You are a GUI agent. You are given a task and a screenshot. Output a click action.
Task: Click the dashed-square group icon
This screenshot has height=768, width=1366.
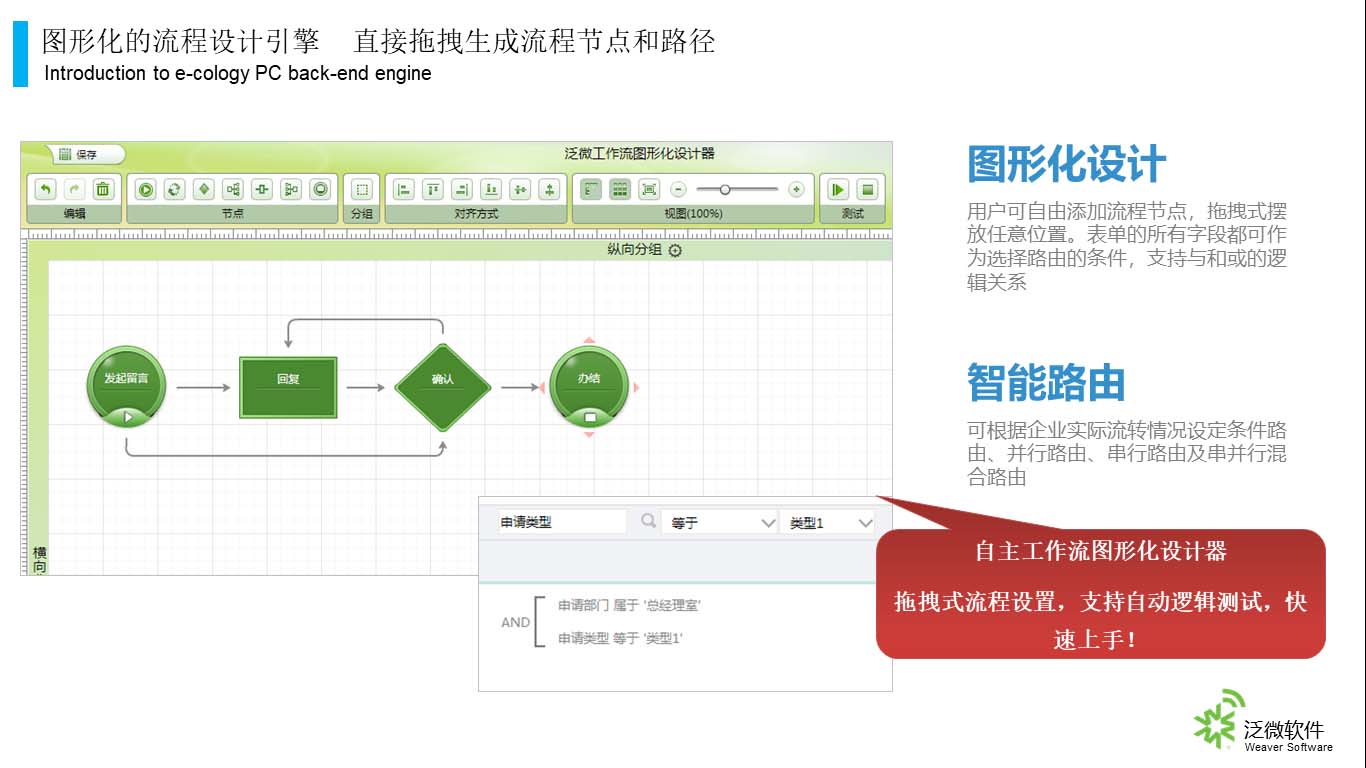362,189
